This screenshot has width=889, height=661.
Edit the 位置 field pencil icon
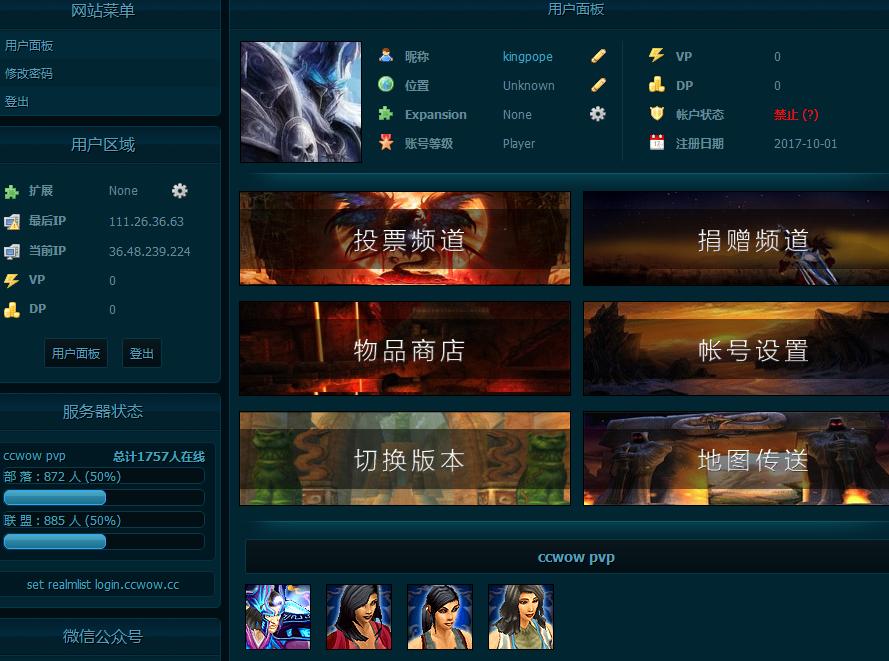(596, 85)
